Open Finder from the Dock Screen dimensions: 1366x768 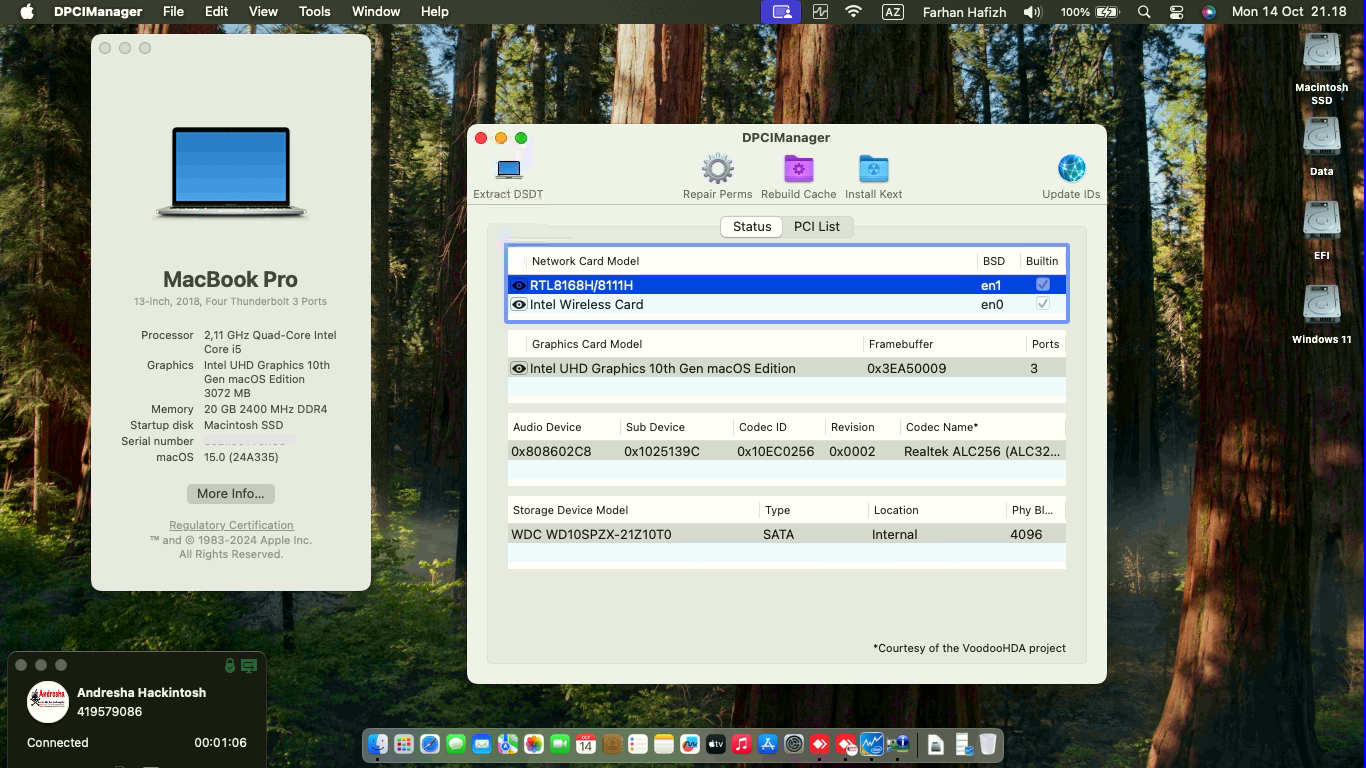378,744
